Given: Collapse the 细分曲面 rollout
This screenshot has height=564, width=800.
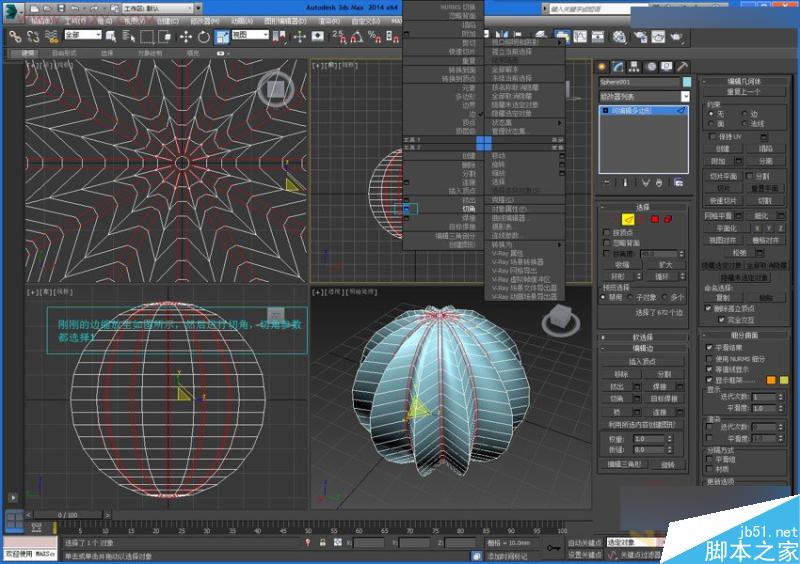Looking at the screenshot, I should (x=746, y=335).
